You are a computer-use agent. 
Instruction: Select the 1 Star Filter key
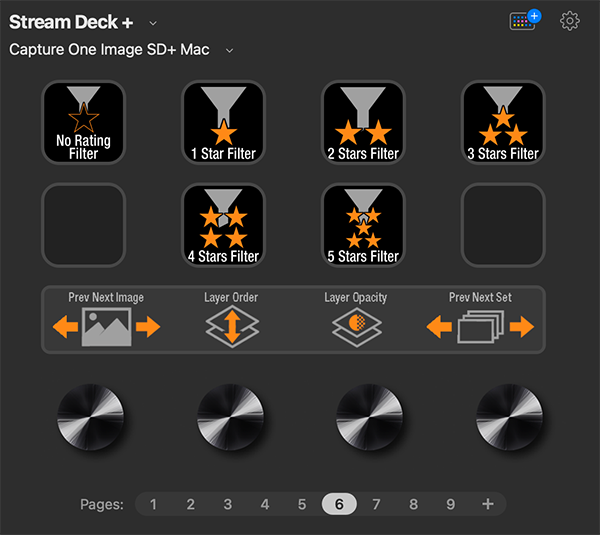click(x=223, y=122)
